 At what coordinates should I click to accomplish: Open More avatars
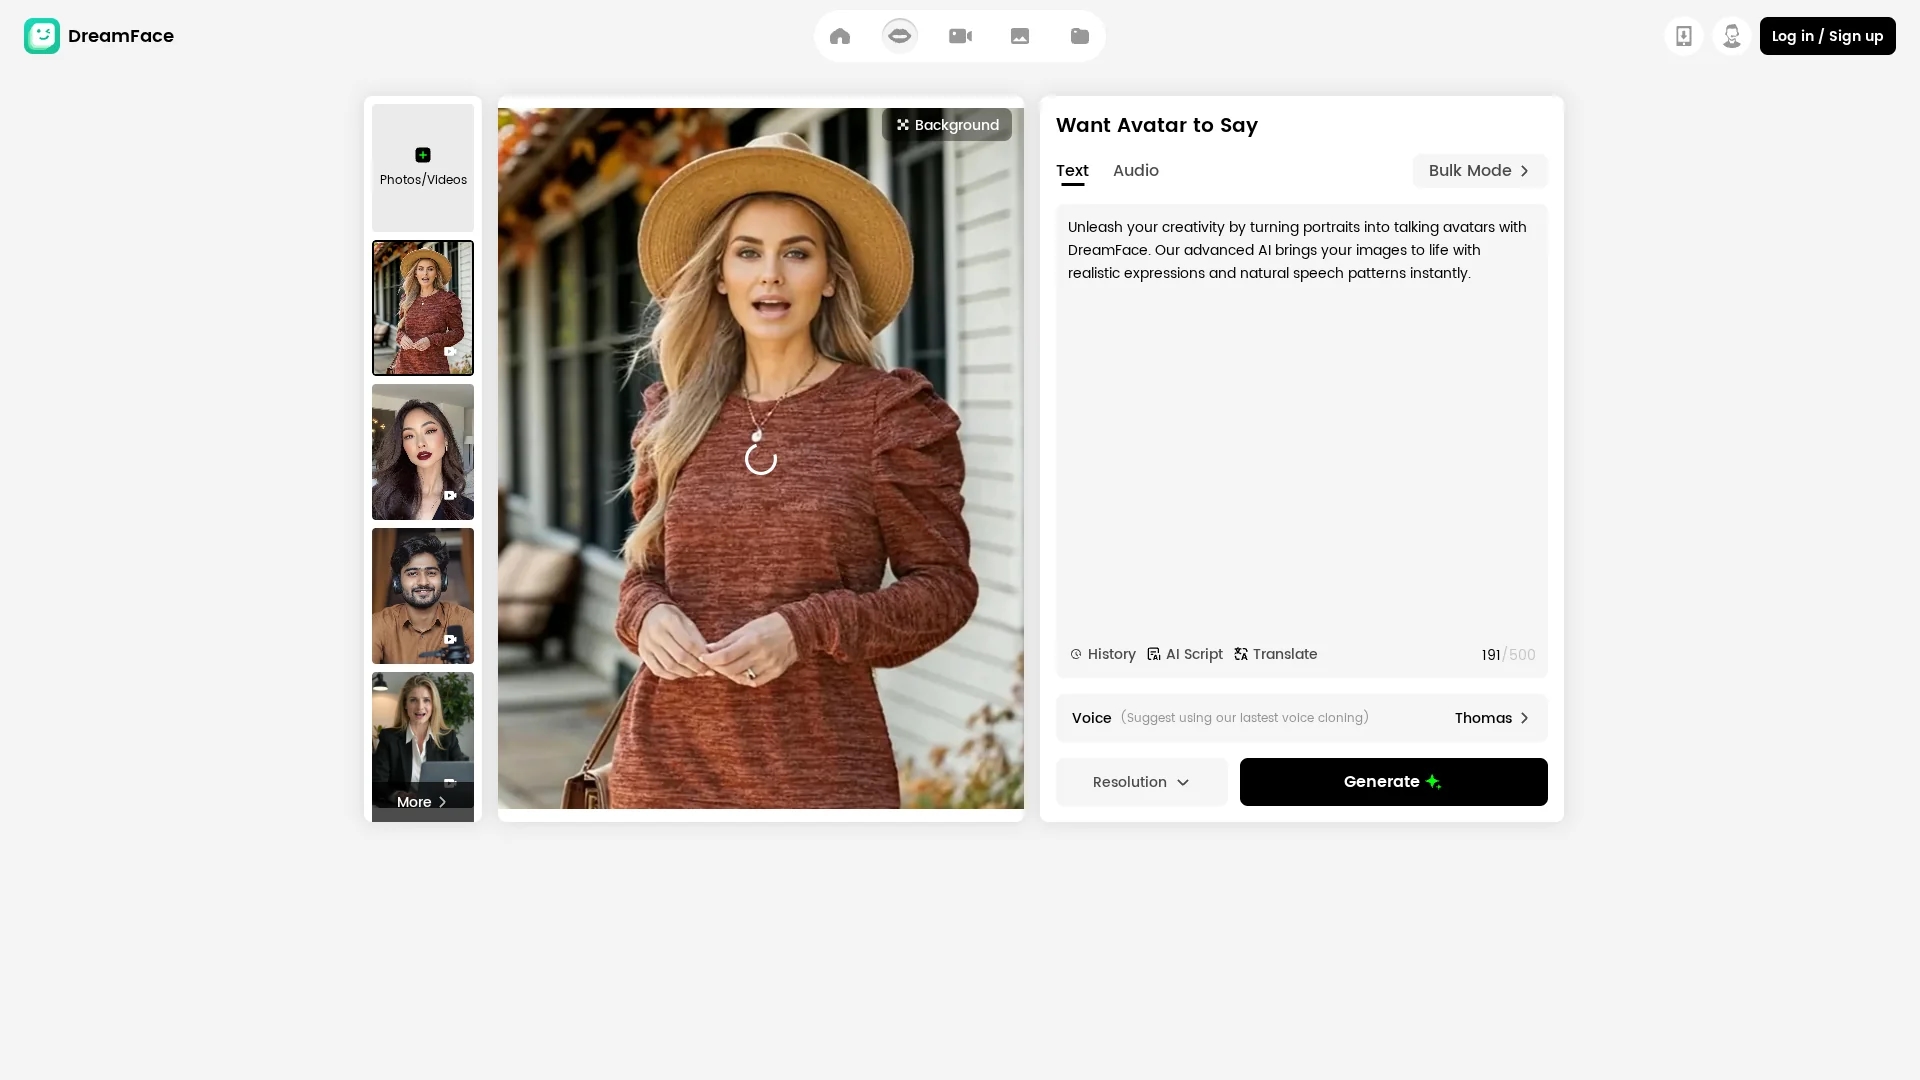pyautogui.click(x=422, y=802)
